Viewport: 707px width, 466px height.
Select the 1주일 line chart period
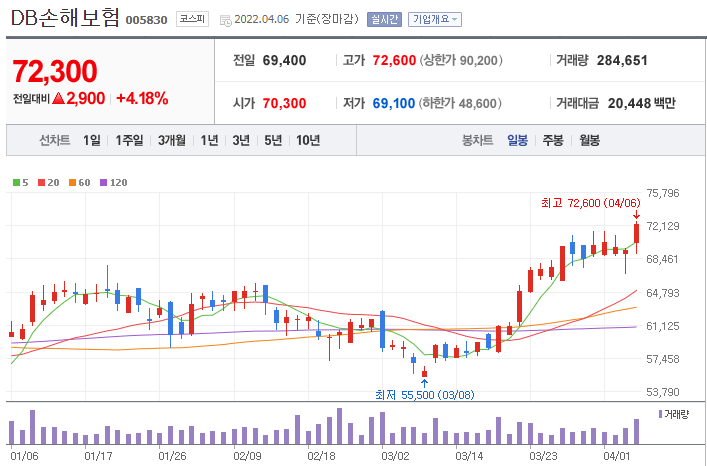coord(129,140)
